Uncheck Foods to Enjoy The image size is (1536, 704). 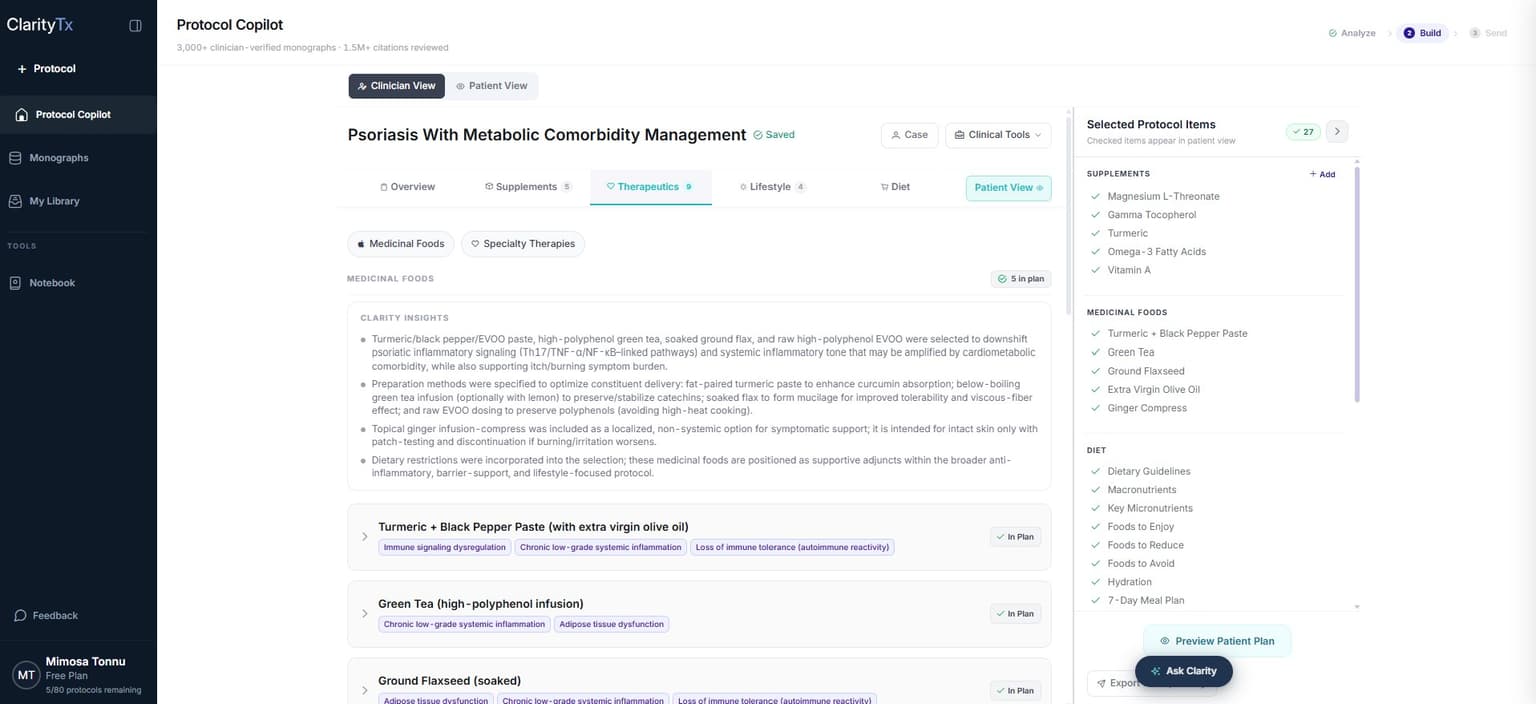coord(1096,527)
